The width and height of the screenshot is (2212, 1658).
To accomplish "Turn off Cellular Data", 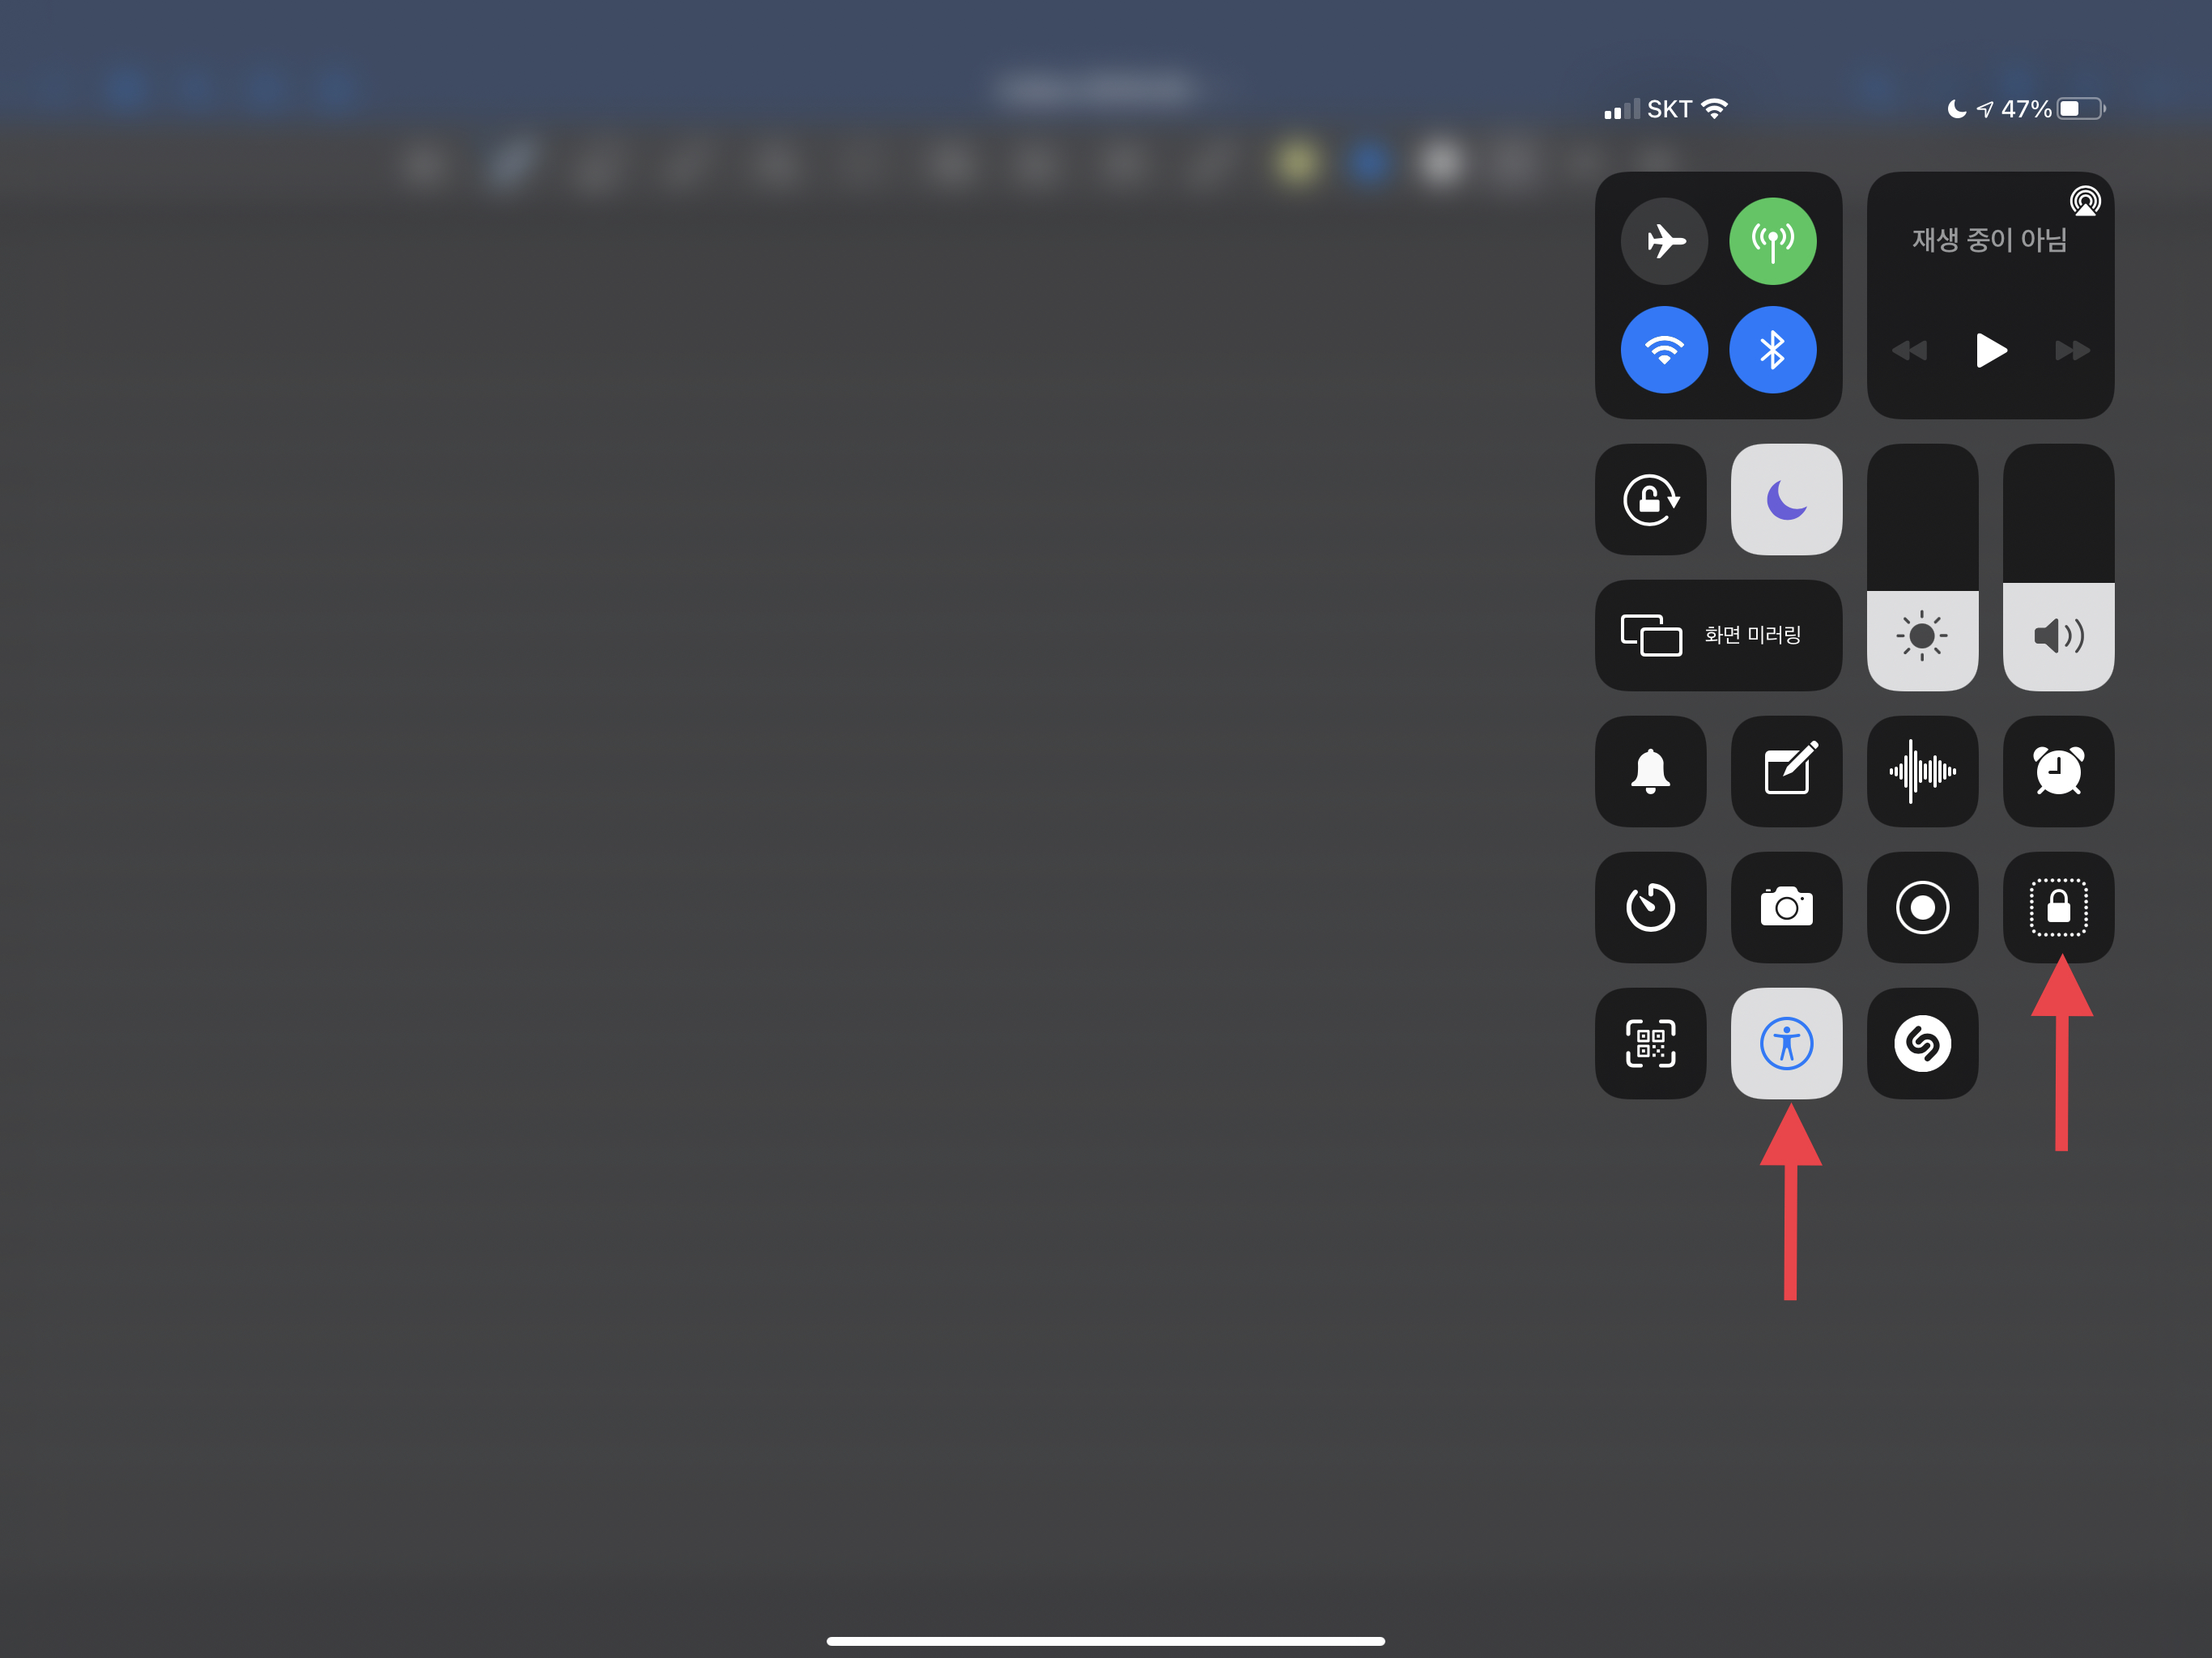I will (x=1773, y=241).
